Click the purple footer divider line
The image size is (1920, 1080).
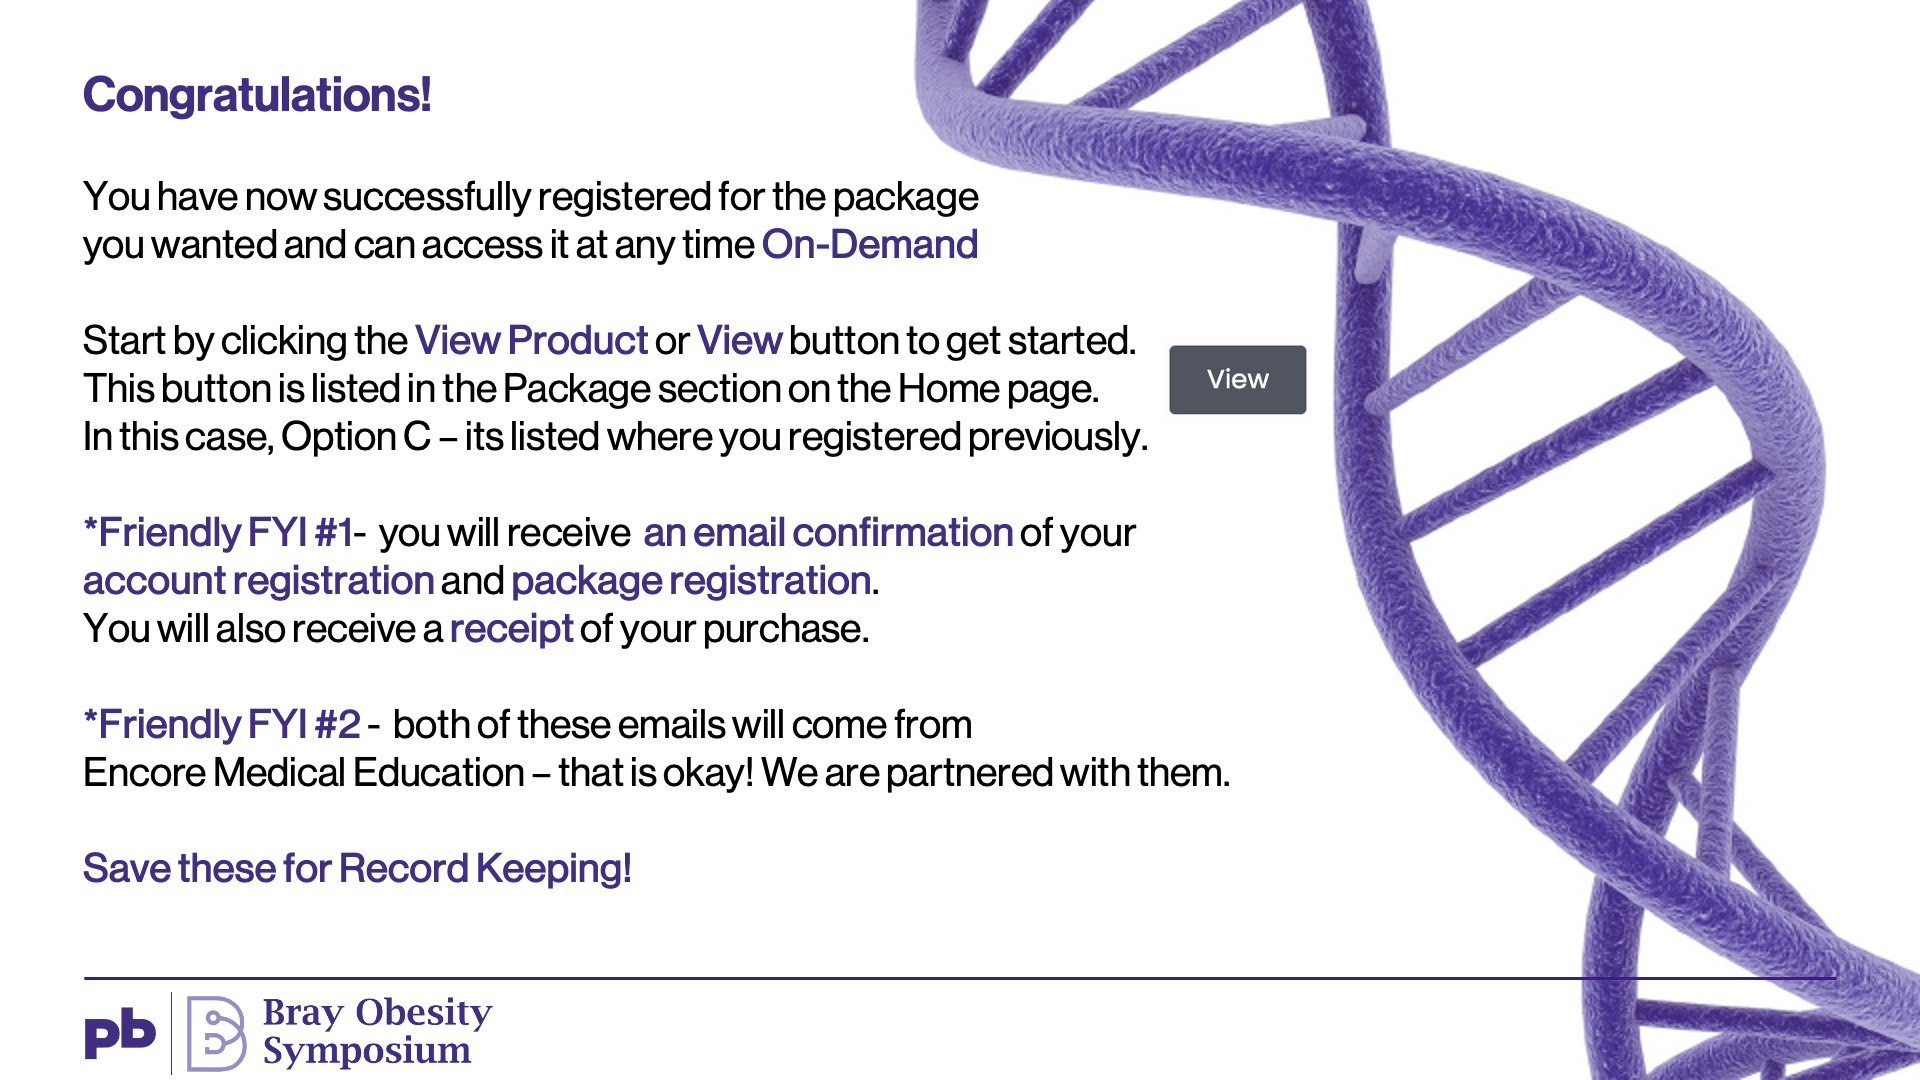pyautogui.click(x=960, y=978)
